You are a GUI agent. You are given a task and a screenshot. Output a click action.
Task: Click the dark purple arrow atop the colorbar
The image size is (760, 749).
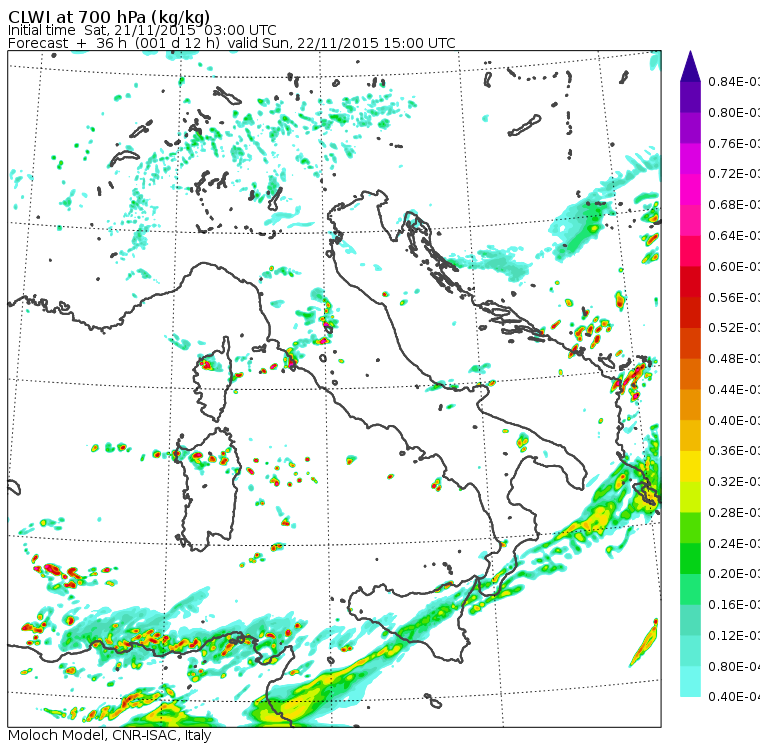[690, 66]
